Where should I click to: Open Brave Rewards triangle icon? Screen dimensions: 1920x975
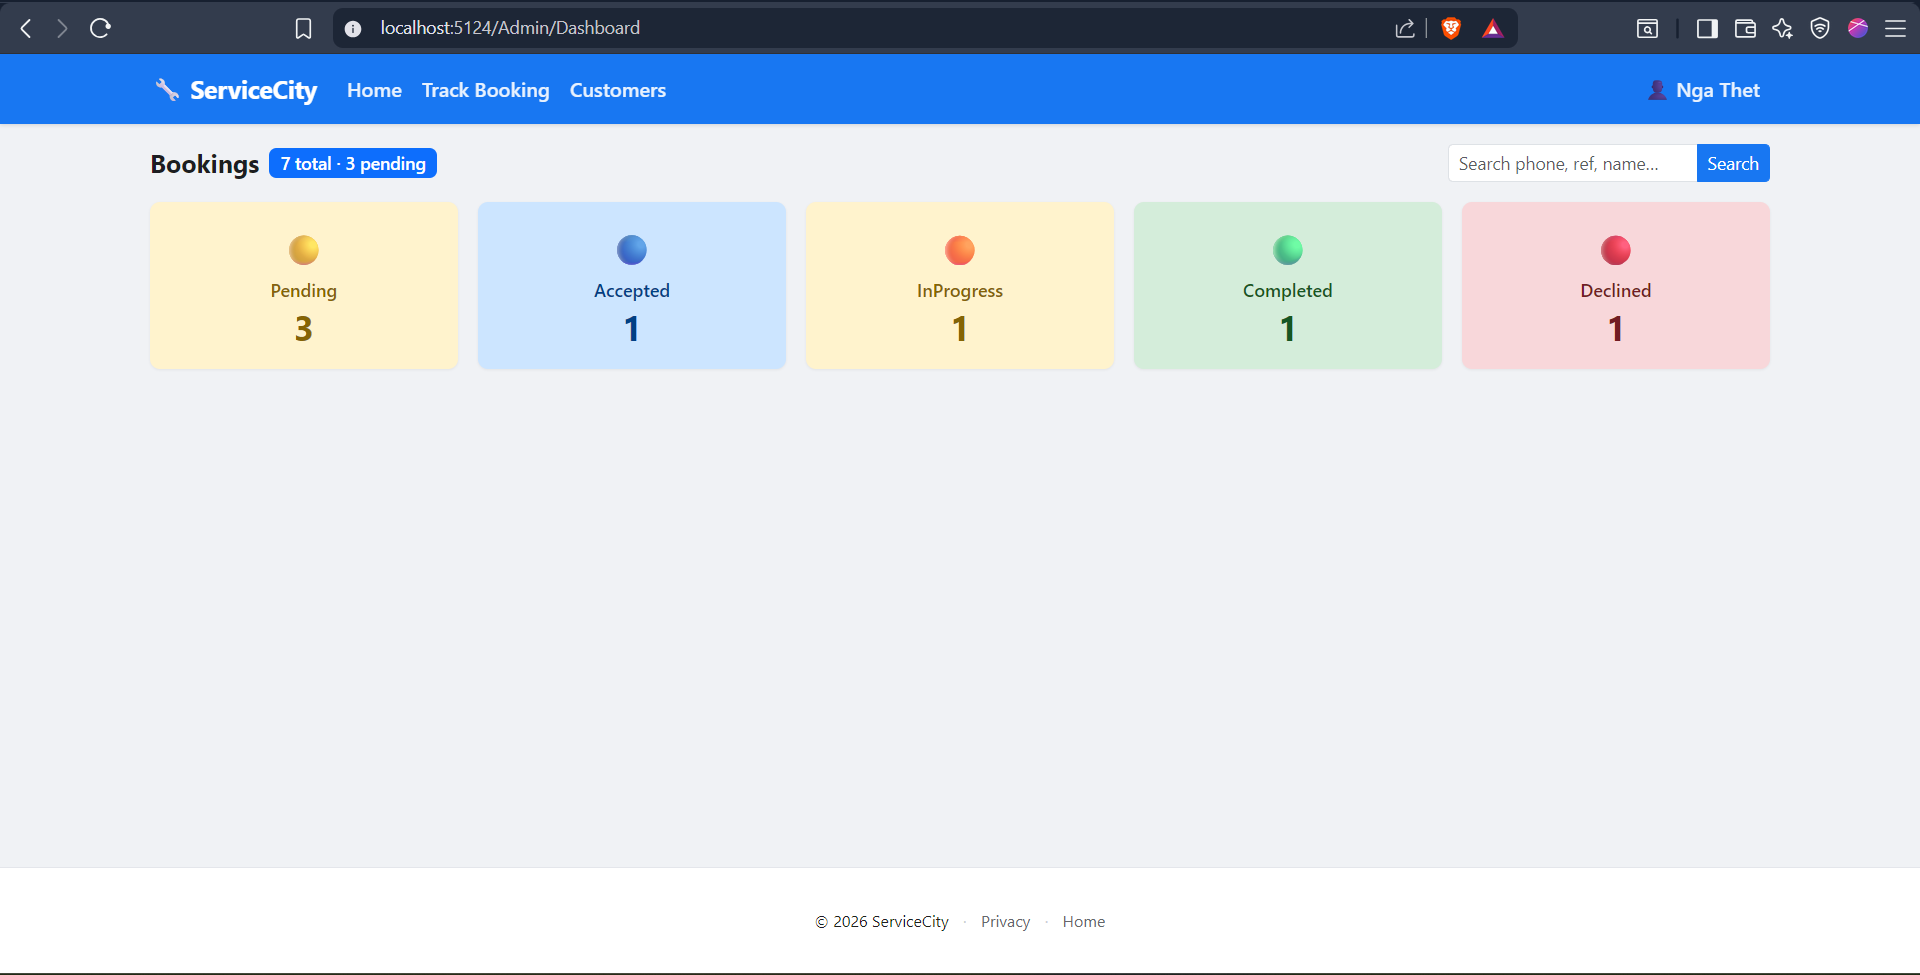1493,28
